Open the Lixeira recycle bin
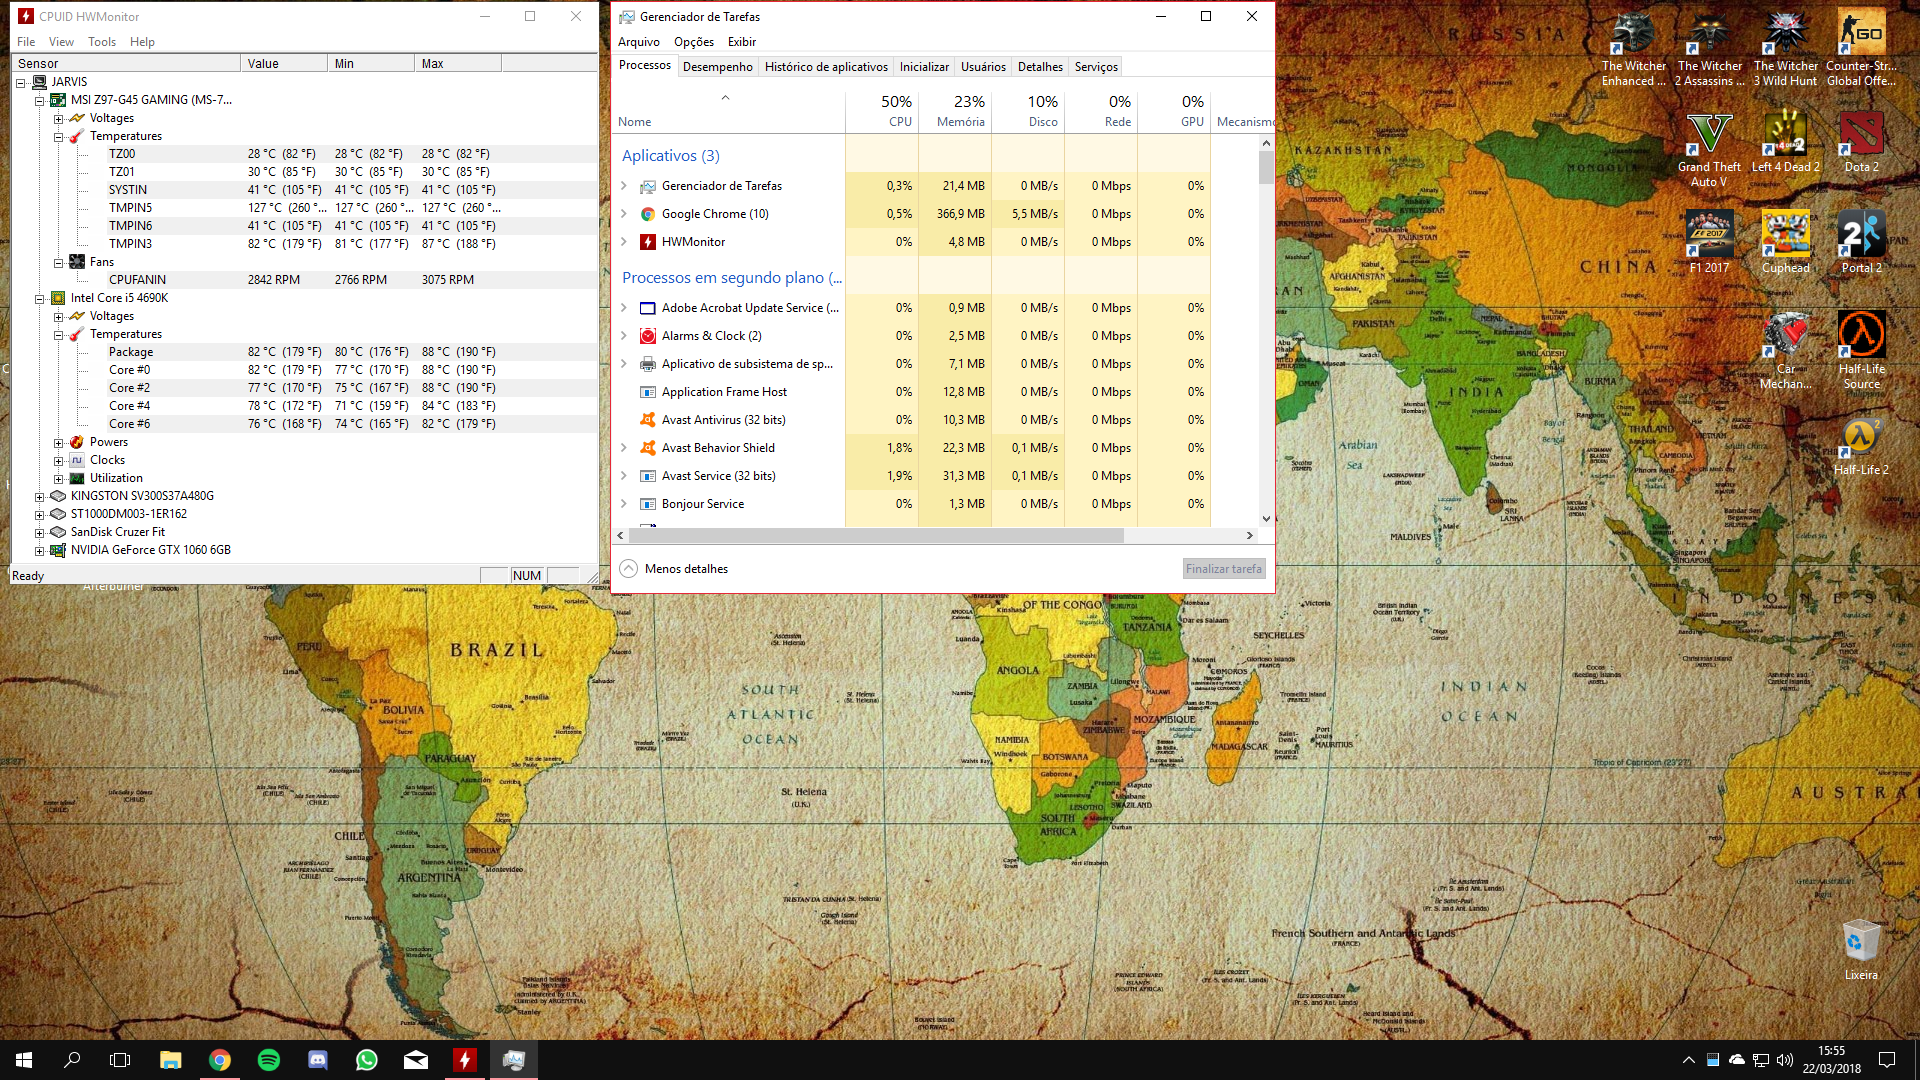 1861,951
